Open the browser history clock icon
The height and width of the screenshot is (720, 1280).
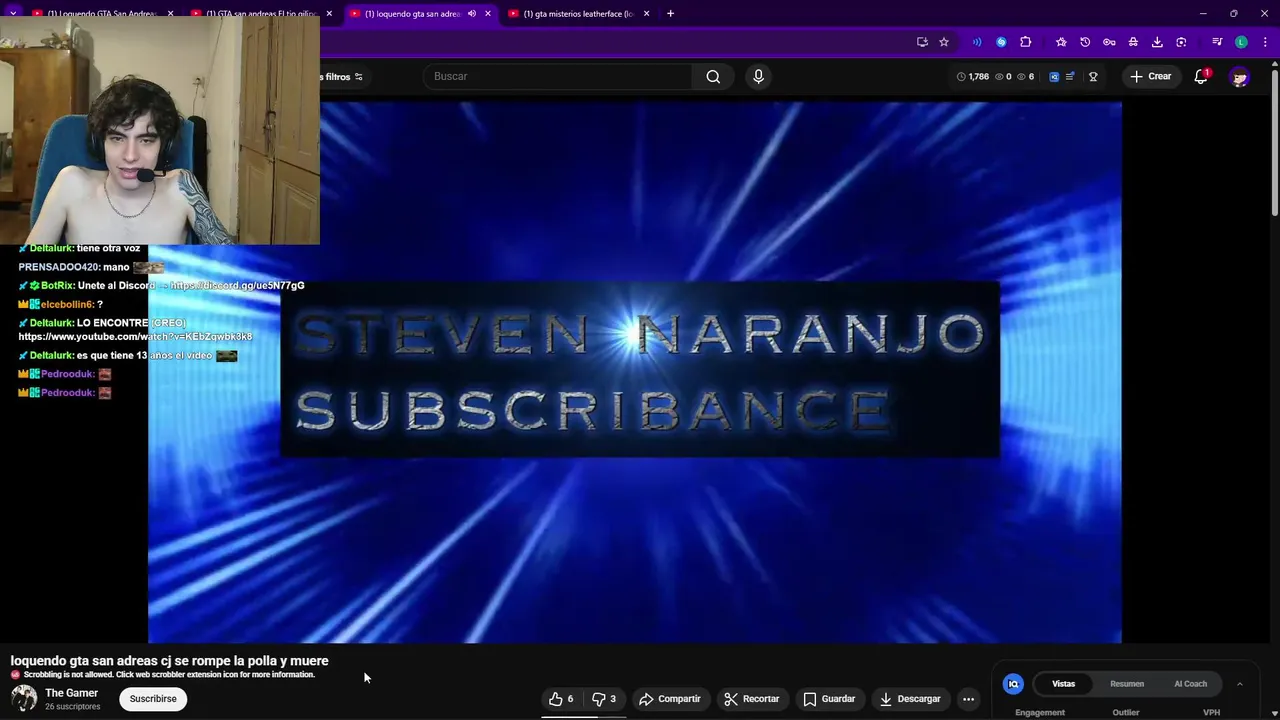coord(1085,42)
